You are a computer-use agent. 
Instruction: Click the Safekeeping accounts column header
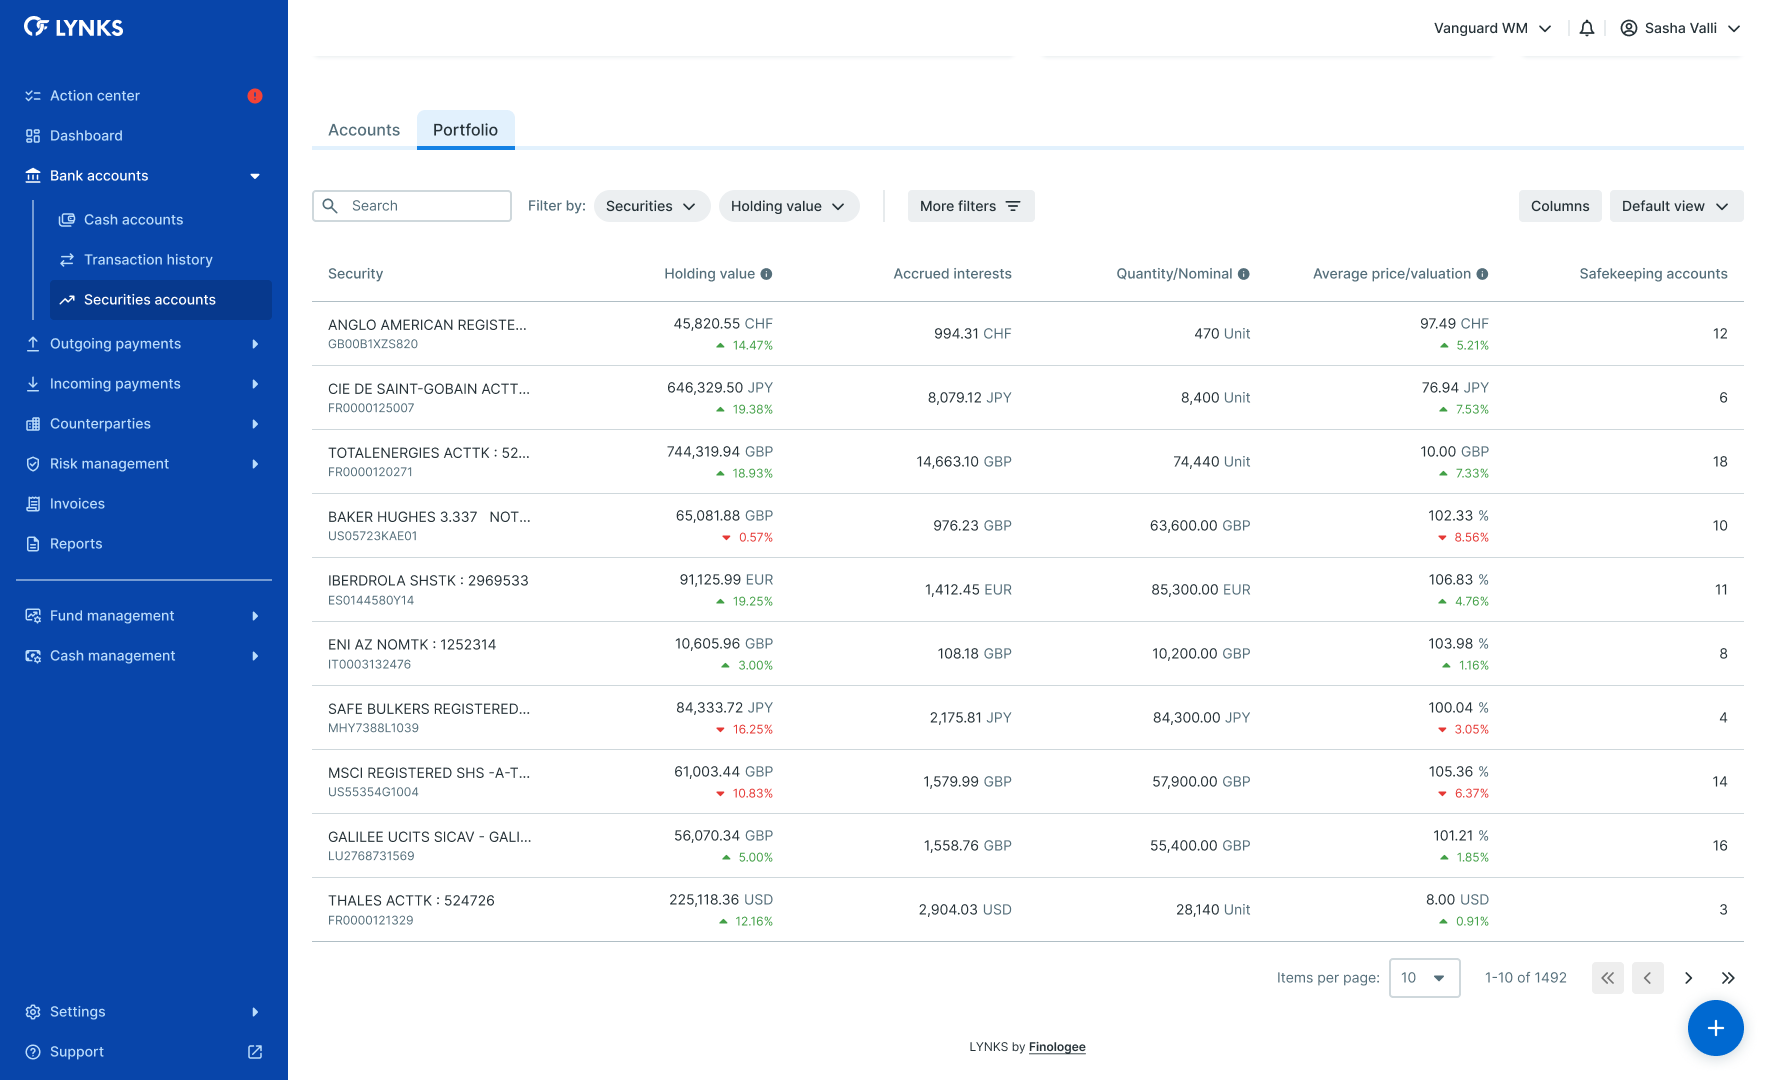point(1653,274)
